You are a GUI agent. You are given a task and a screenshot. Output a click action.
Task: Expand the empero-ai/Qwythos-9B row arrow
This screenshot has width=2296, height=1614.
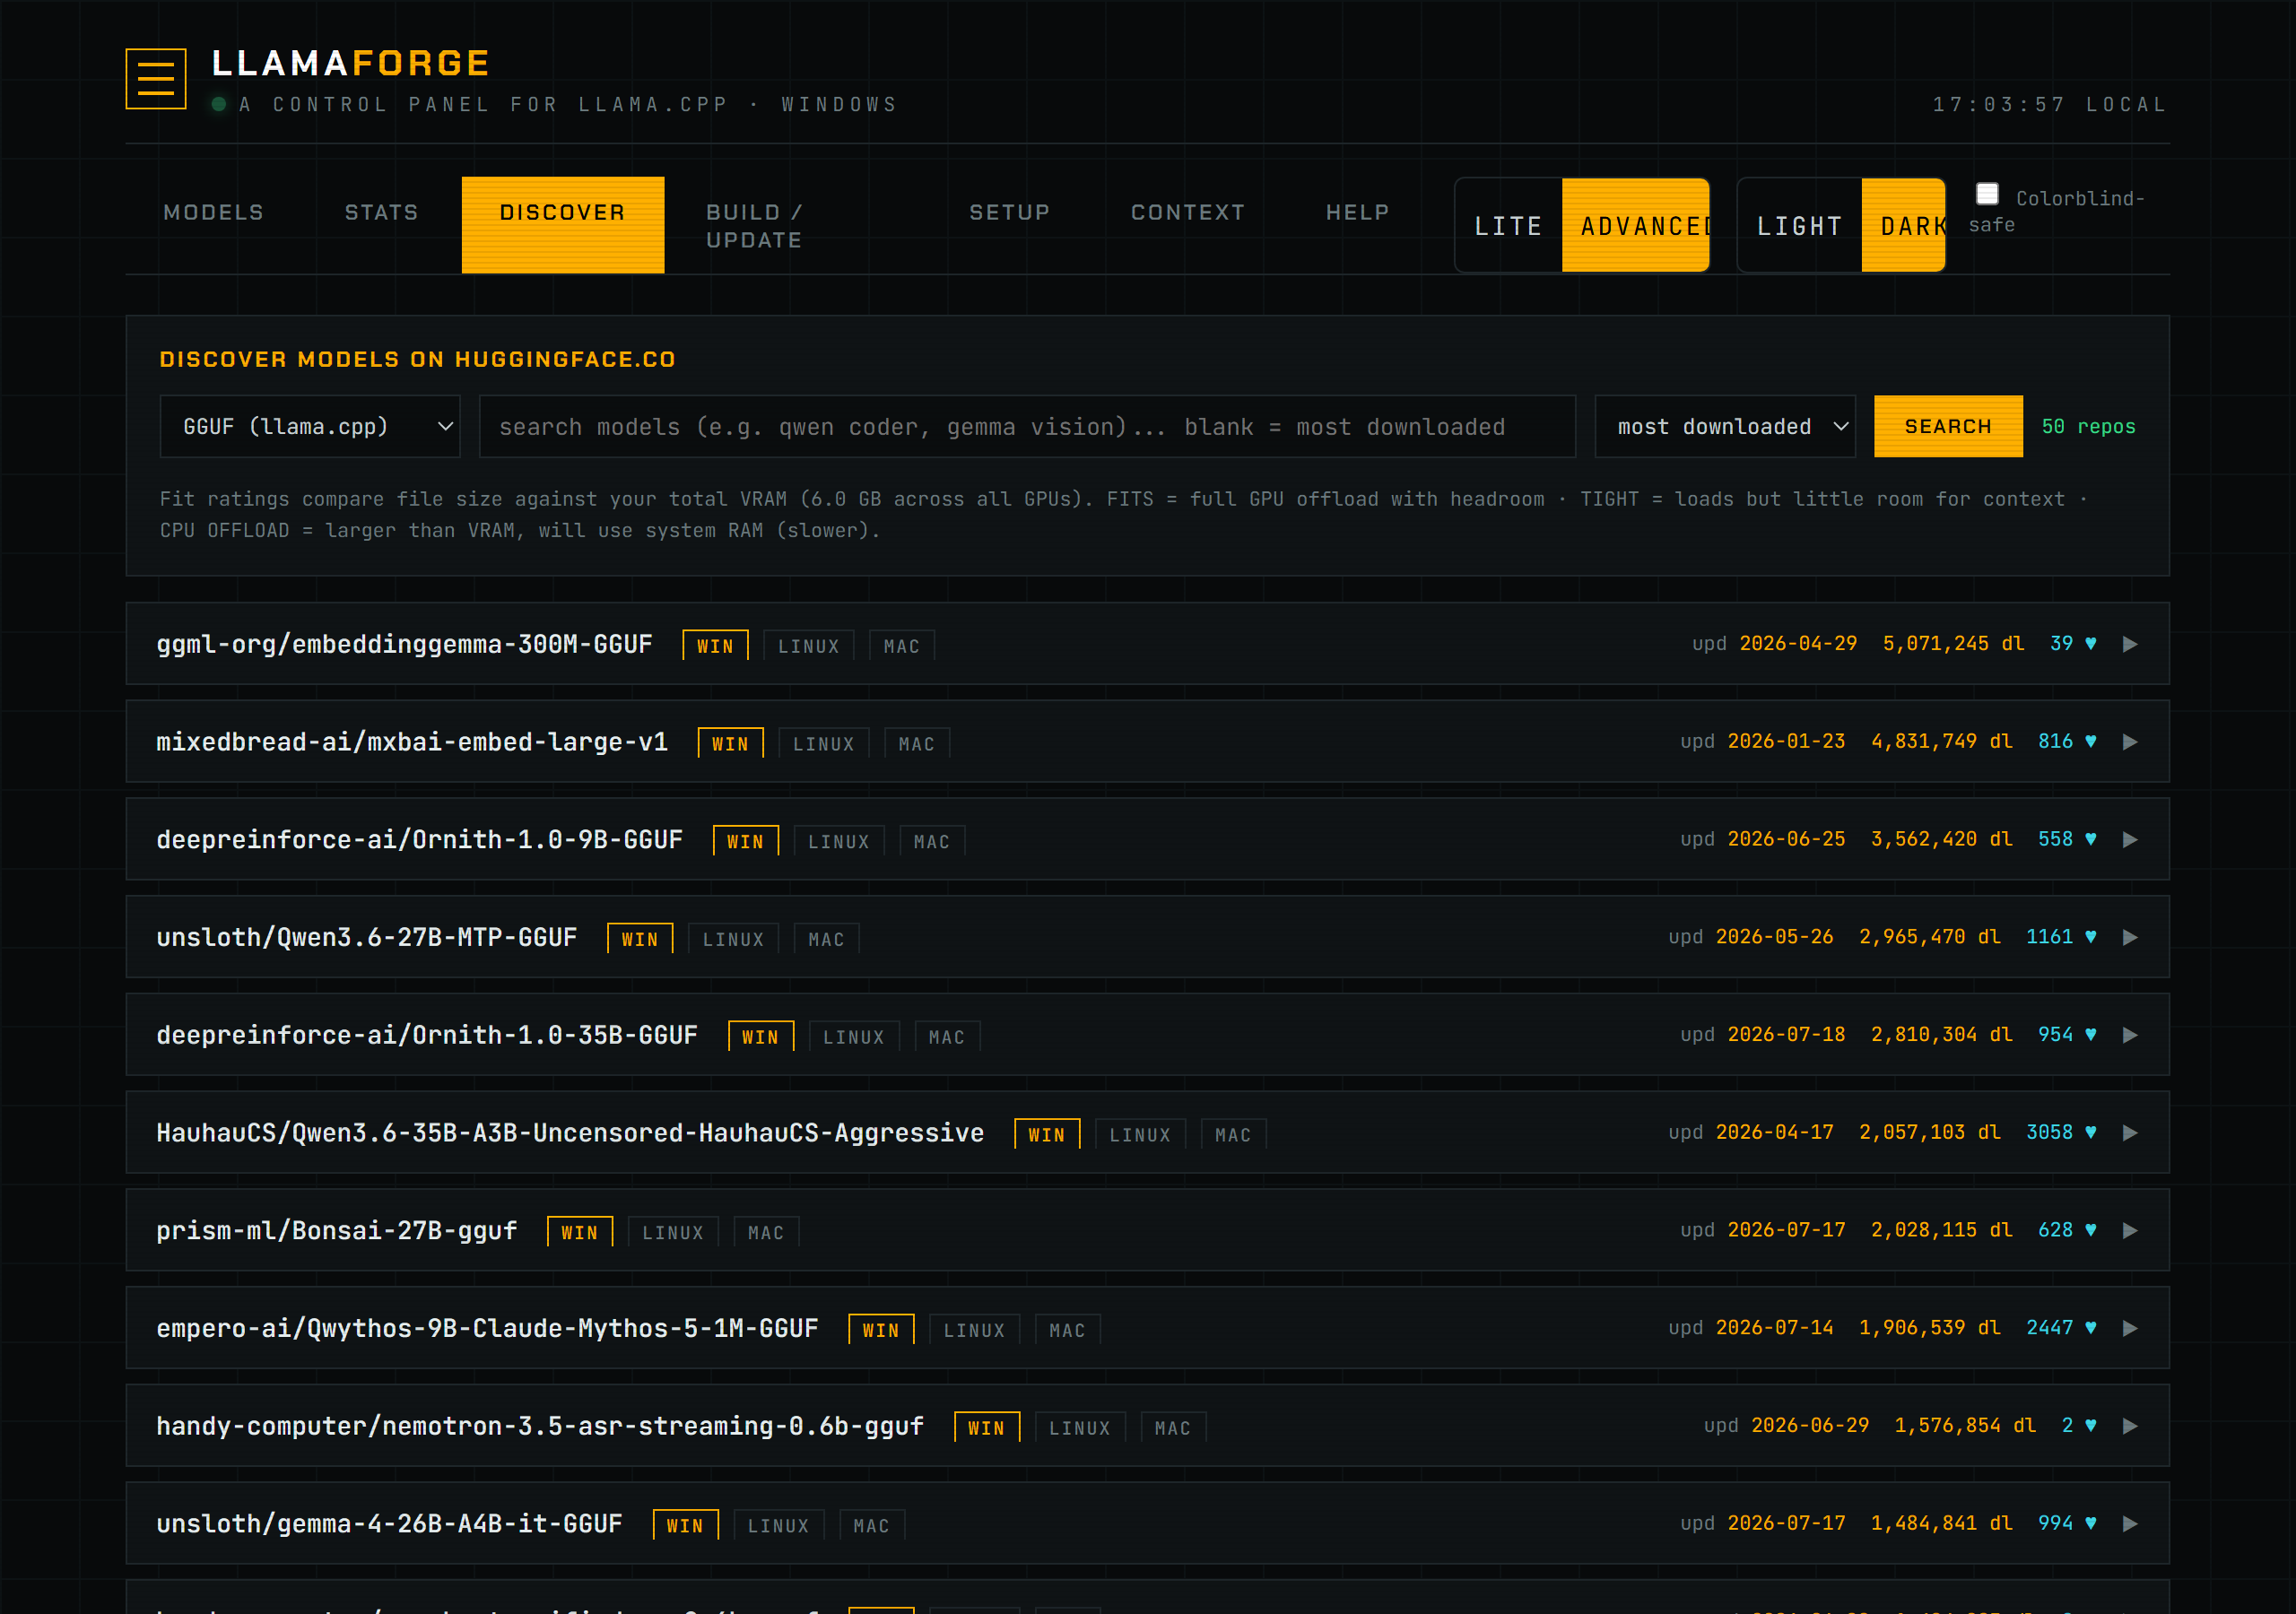[2130, 1328]
